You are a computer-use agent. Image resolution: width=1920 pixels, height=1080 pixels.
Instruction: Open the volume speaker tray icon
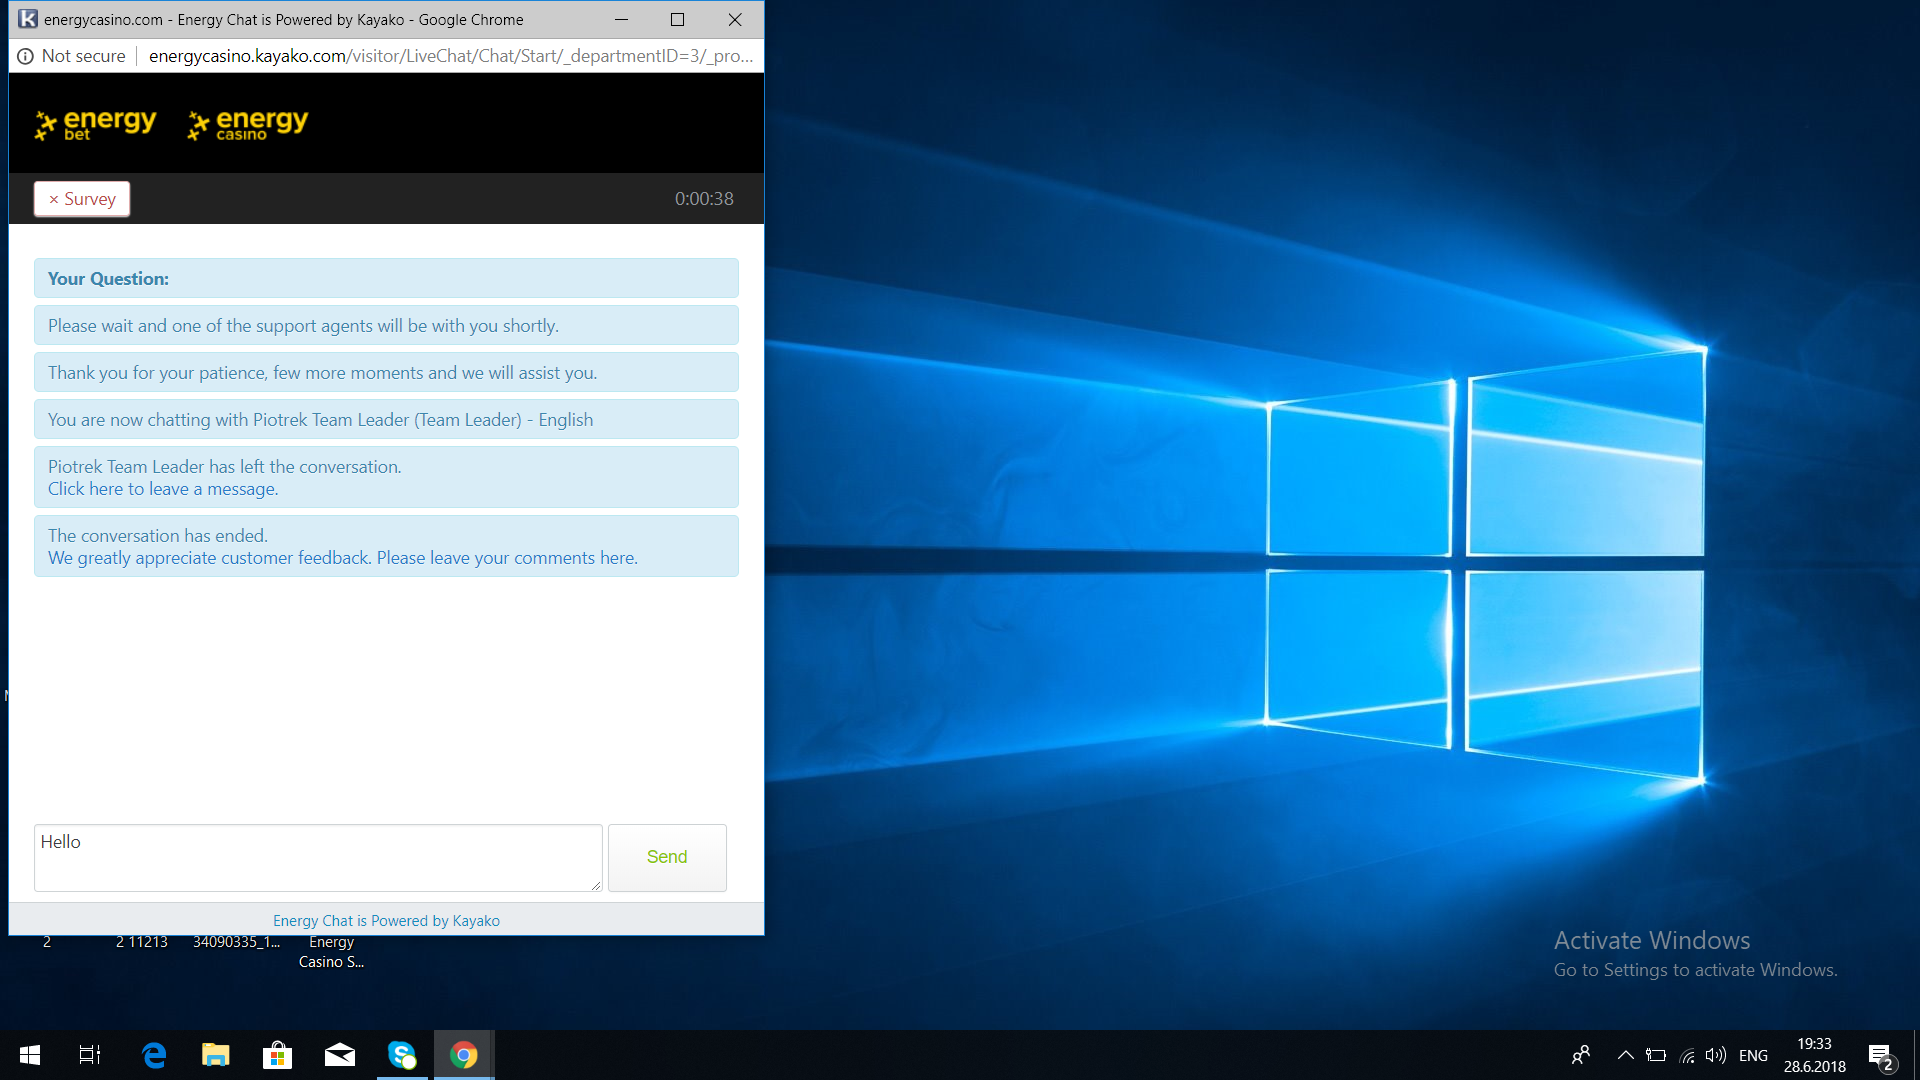(x=1716, y=1055)
